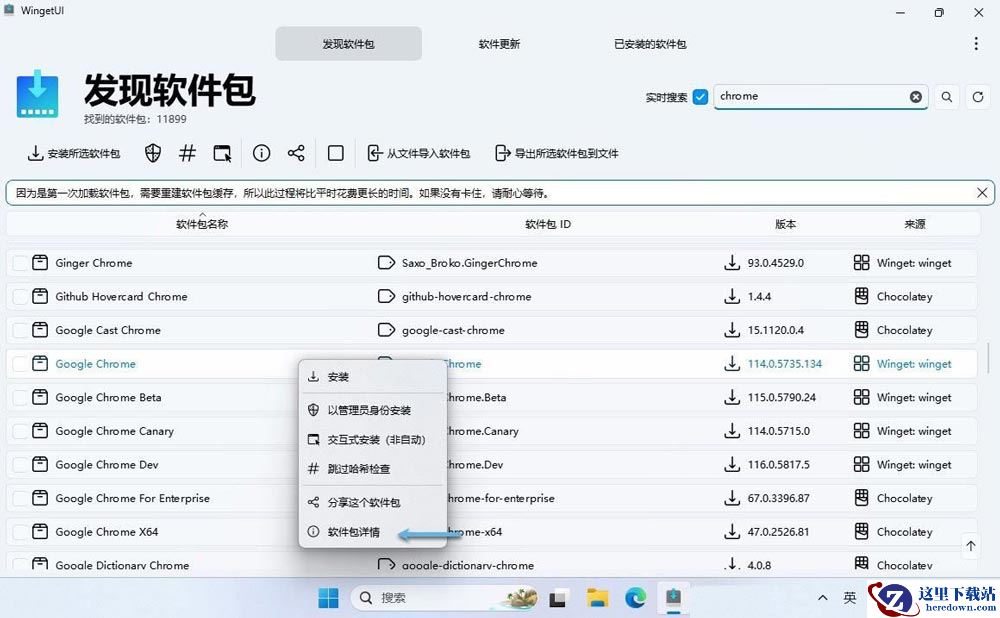Sort by package ID column header
The image size is (1000, 618).
pyautogui.click(x=548, y=224)
